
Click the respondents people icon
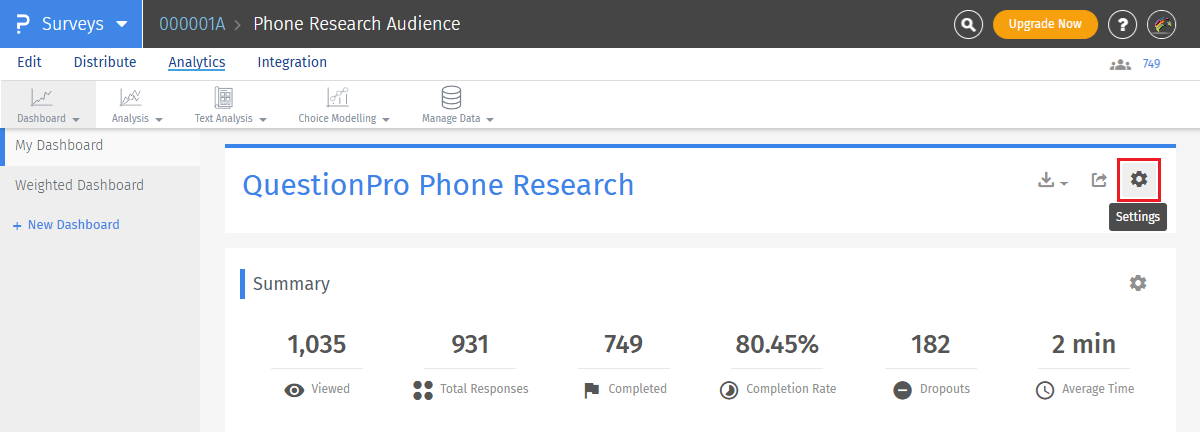[x=1120, y=63]
